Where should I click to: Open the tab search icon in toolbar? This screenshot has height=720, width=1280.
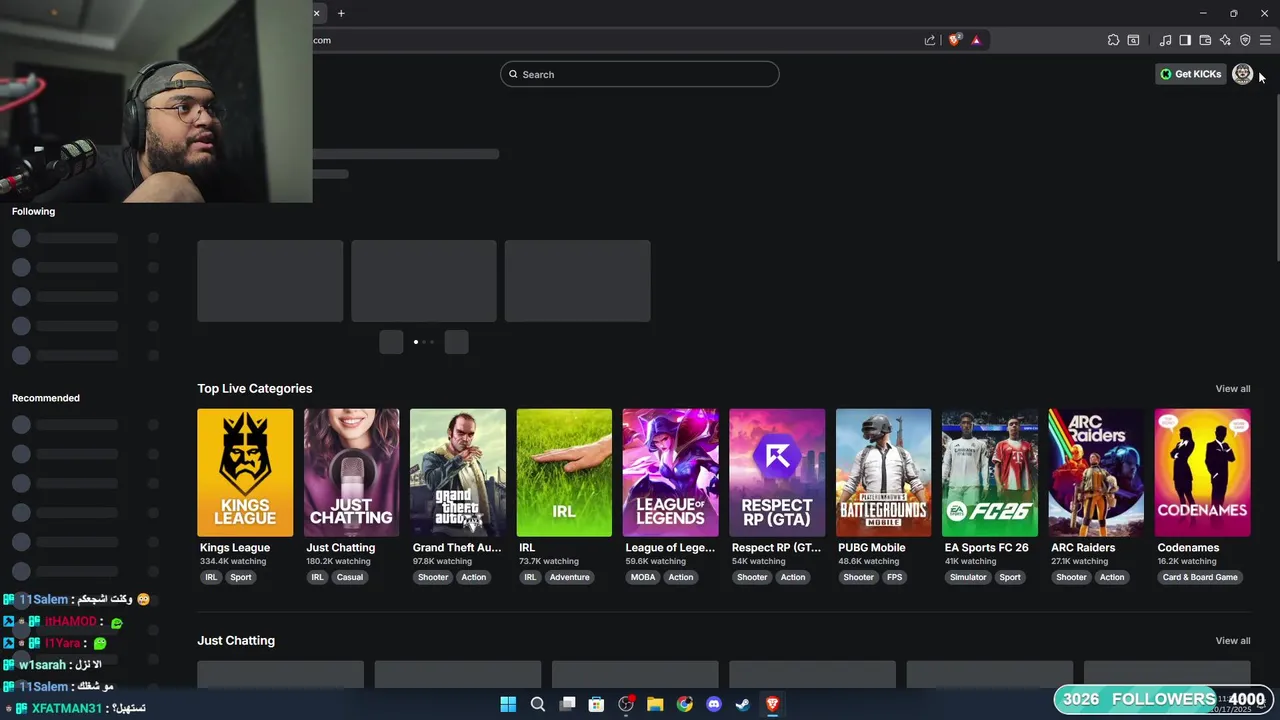pyautogui.click(x=1133, y=40)
